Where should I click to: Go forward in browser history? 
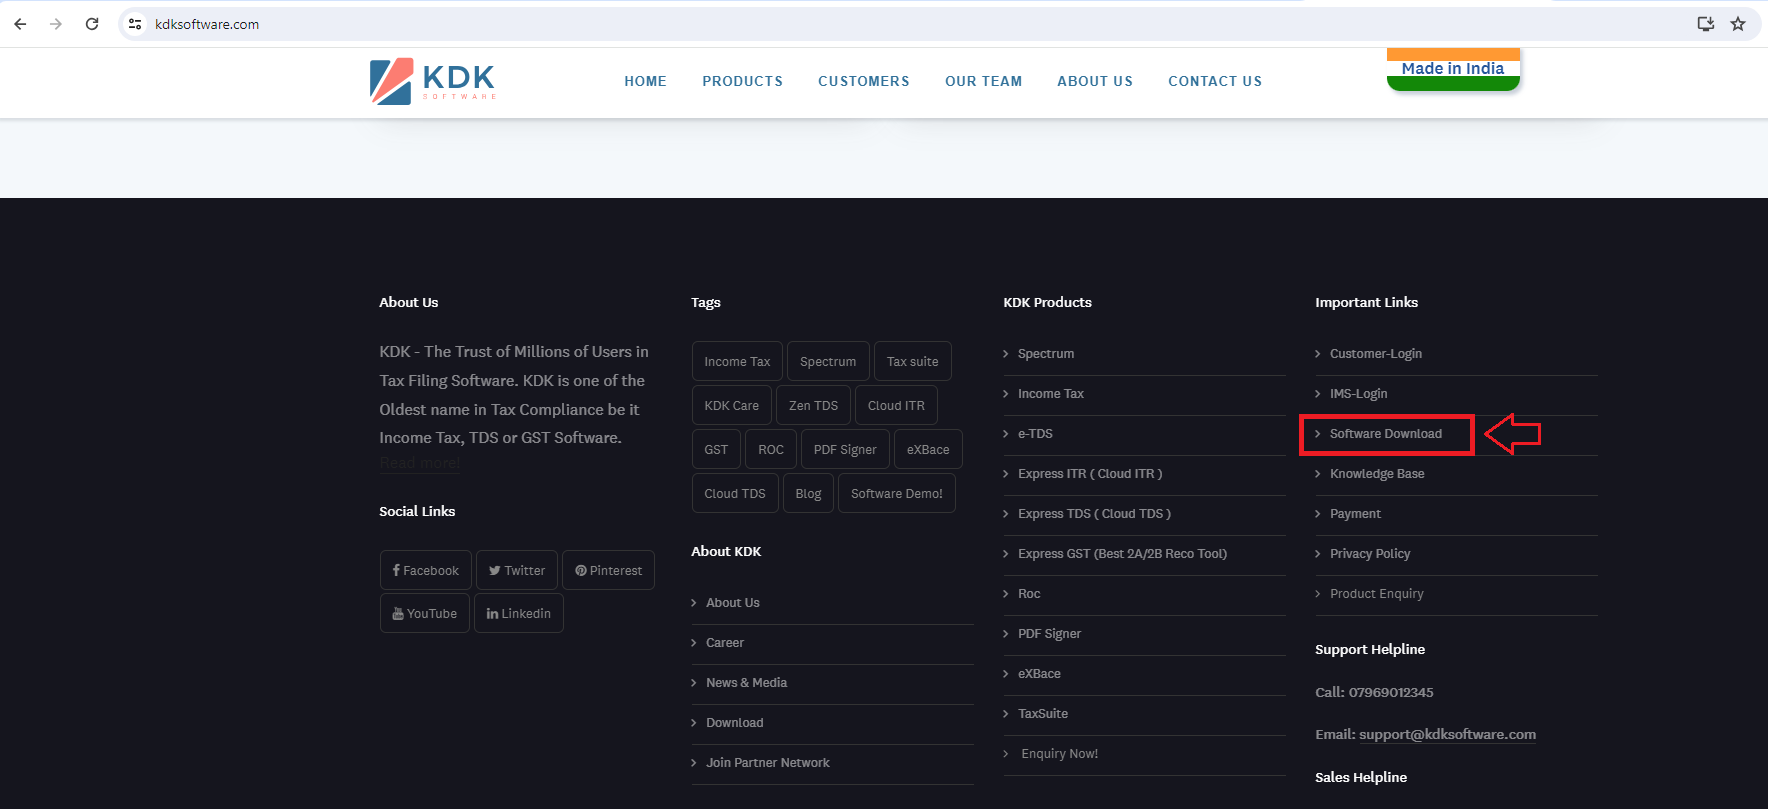pos(56,24)
